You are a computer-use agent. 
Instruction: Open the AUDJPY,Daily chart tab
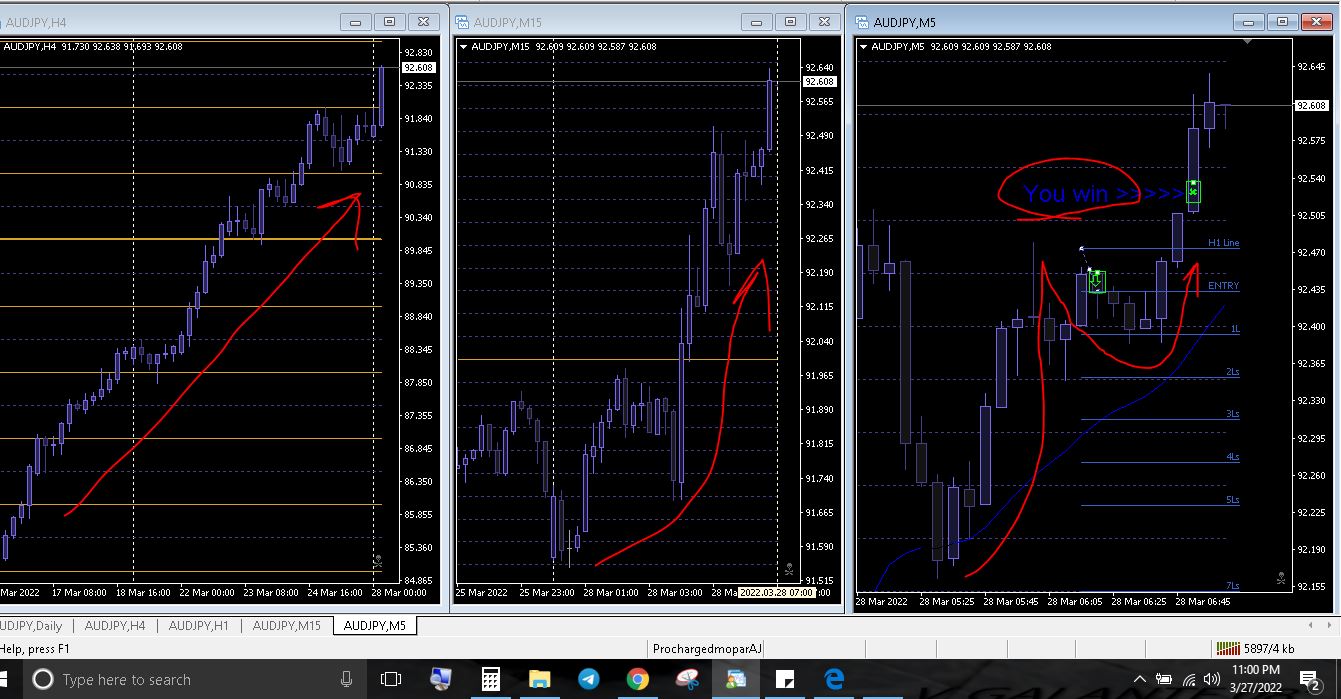[x=31, y=626]
